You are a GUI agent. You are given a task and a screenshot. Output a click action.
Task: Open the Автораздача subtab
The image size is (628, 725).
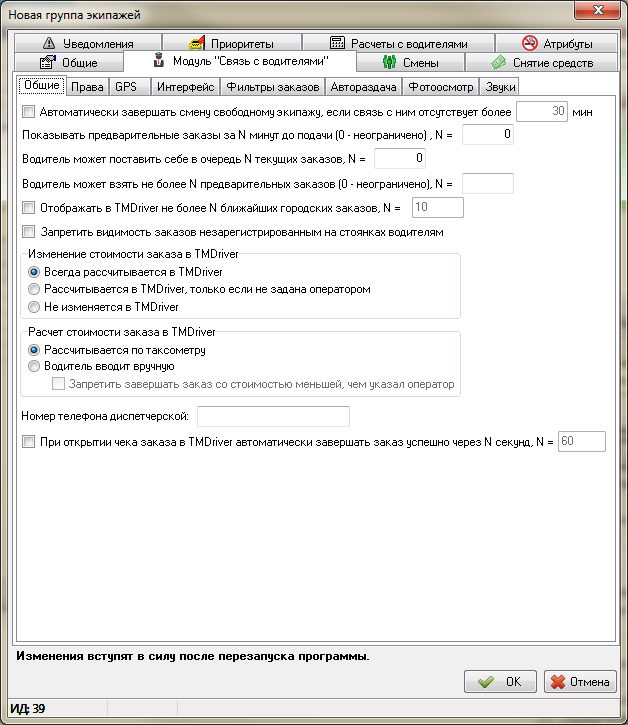click(x=364, y=87)
